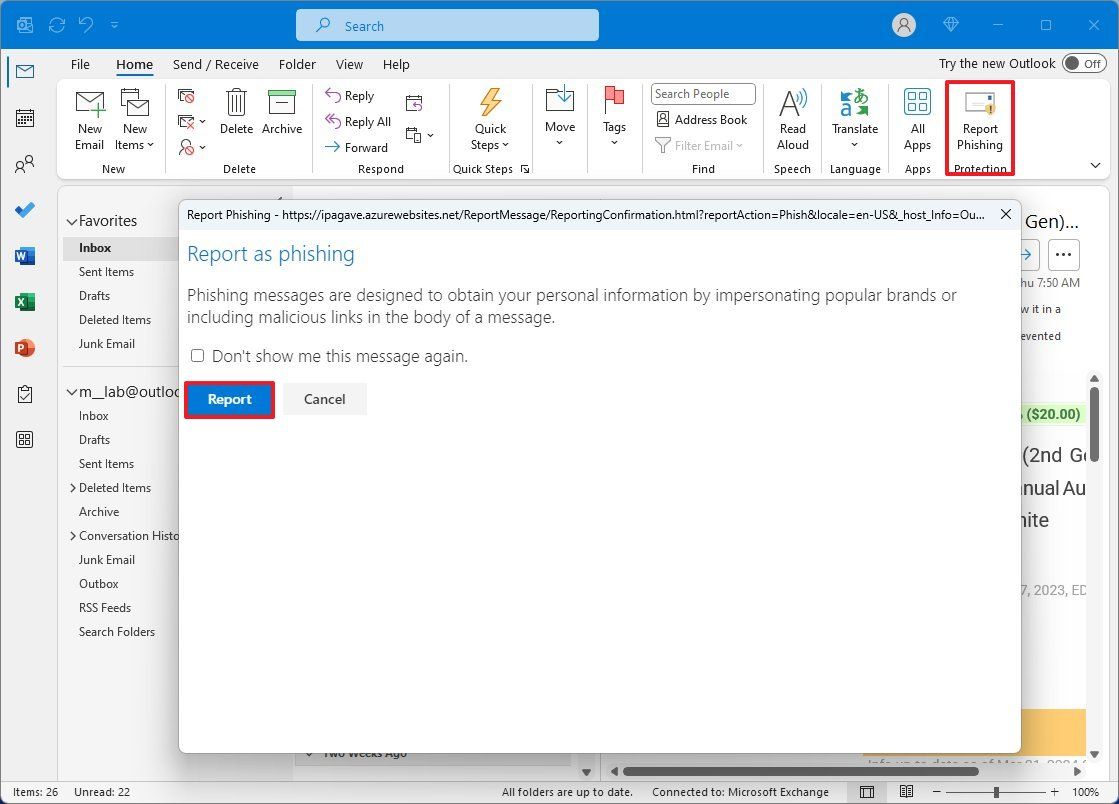
Task: Cancel the phishing report dialog
Action: pyautogui.click(x=324, y=398)
